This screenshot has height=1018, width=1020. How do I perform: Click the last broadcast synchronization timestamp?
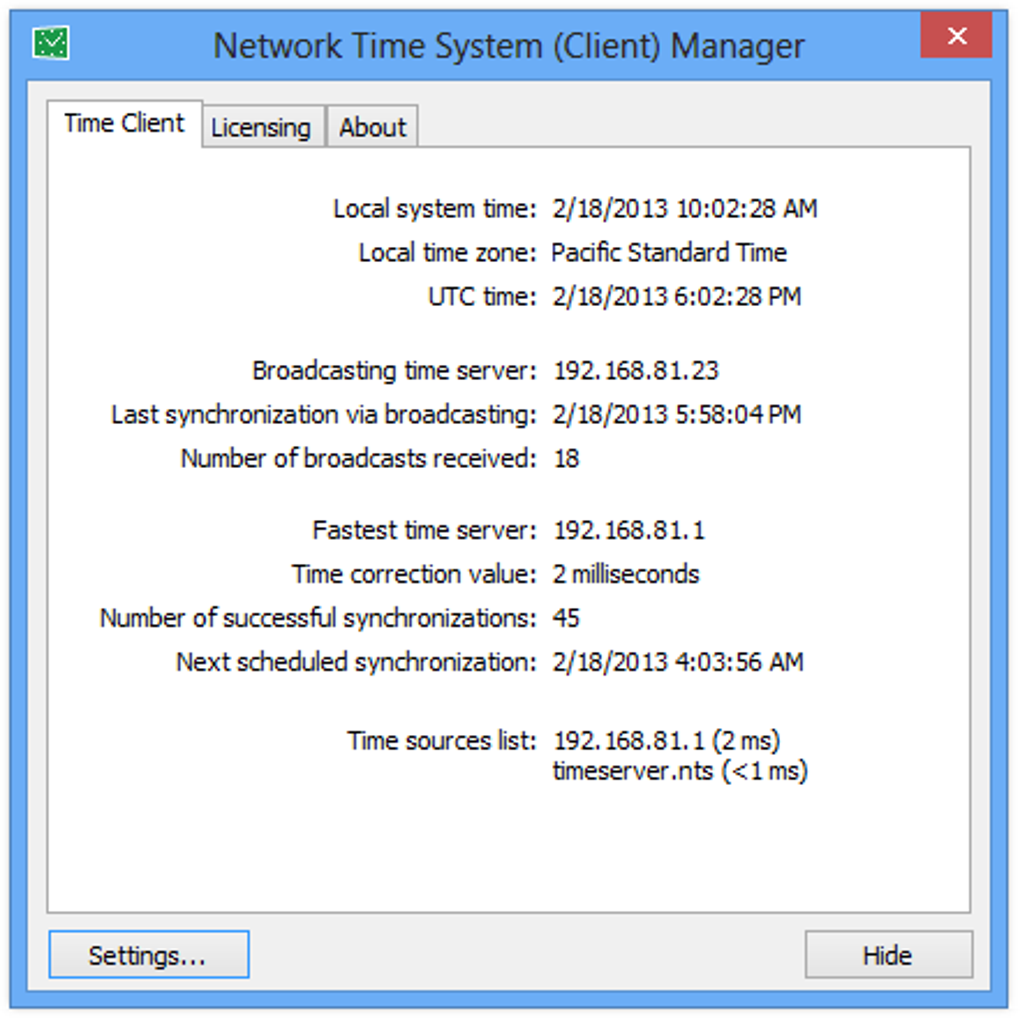pyautogui.click(x=676, y=415)
